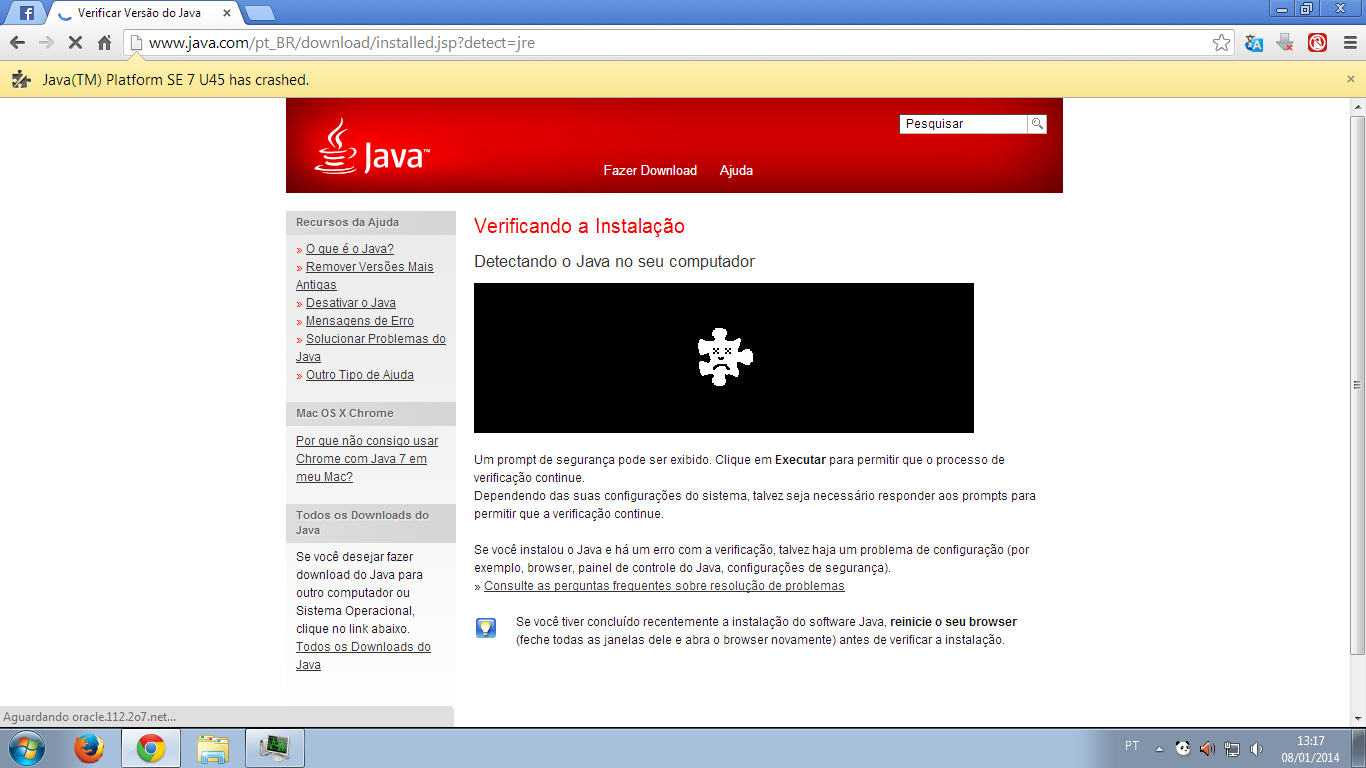This screenshot has width=1366, height=768.
Task: Click the speaker volume tray icon
Action: tap(1256, 748)
